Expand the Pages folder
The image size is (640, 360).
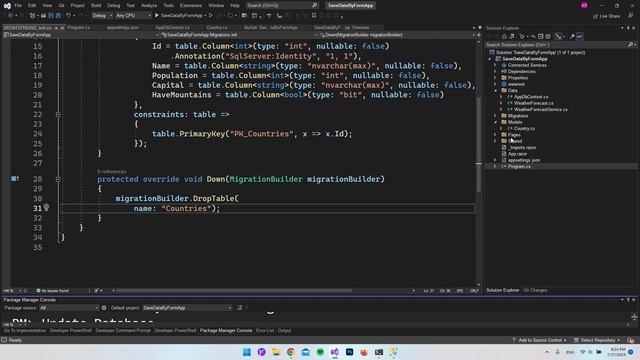pyautogui.click(x=496, y=135)
